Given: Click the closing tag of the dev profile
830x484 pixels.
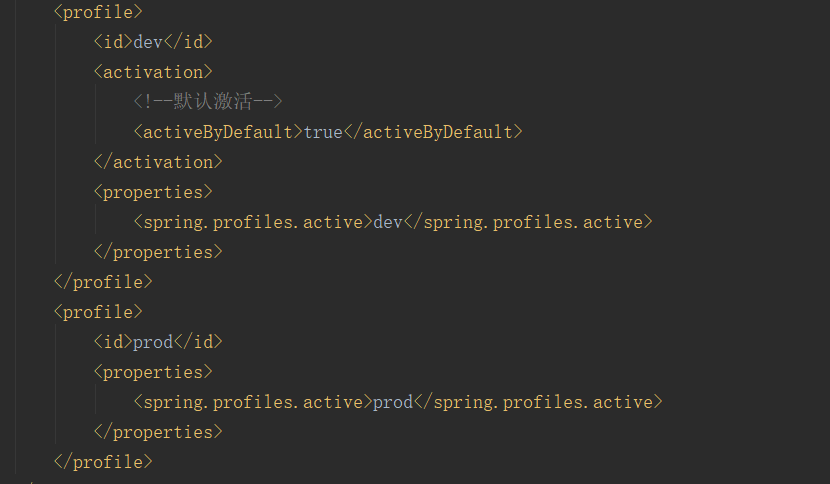Looking at the screenshot, I should [x=103, y=282].
